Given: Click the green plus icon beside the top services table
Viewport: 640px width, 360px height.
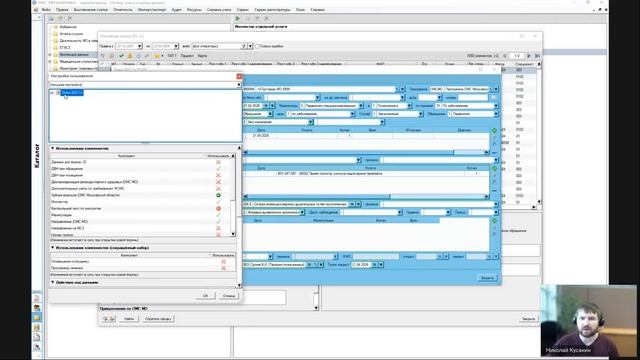Looking at the screenshot, I should coord(494,130).
